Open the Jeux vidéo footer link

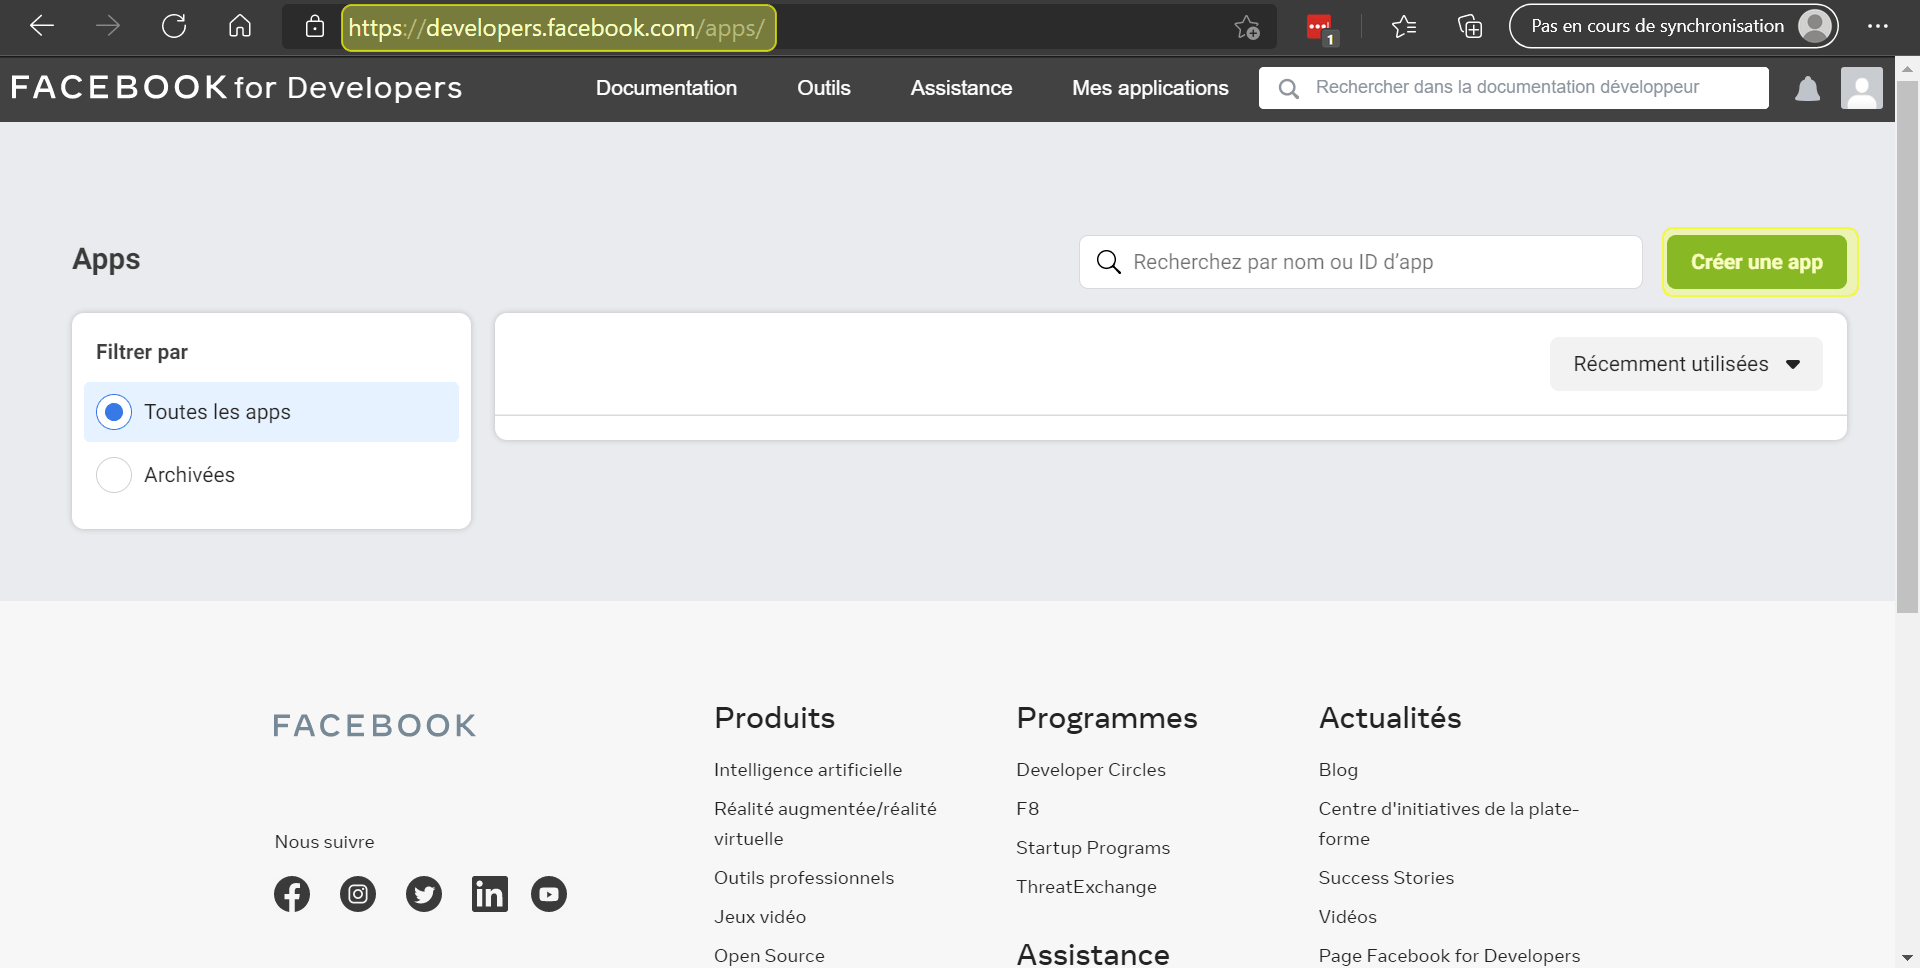click(760, 917)
